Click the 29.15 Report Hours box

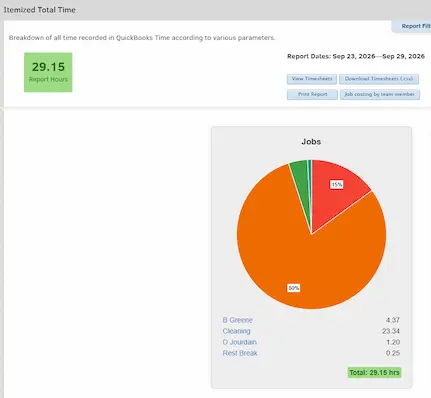(48, 72)
